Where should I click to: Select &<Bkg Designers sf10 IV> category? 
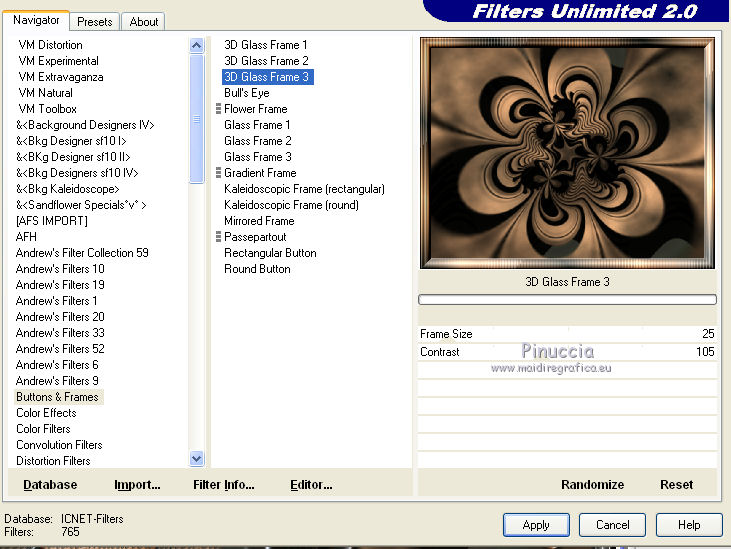77,173
